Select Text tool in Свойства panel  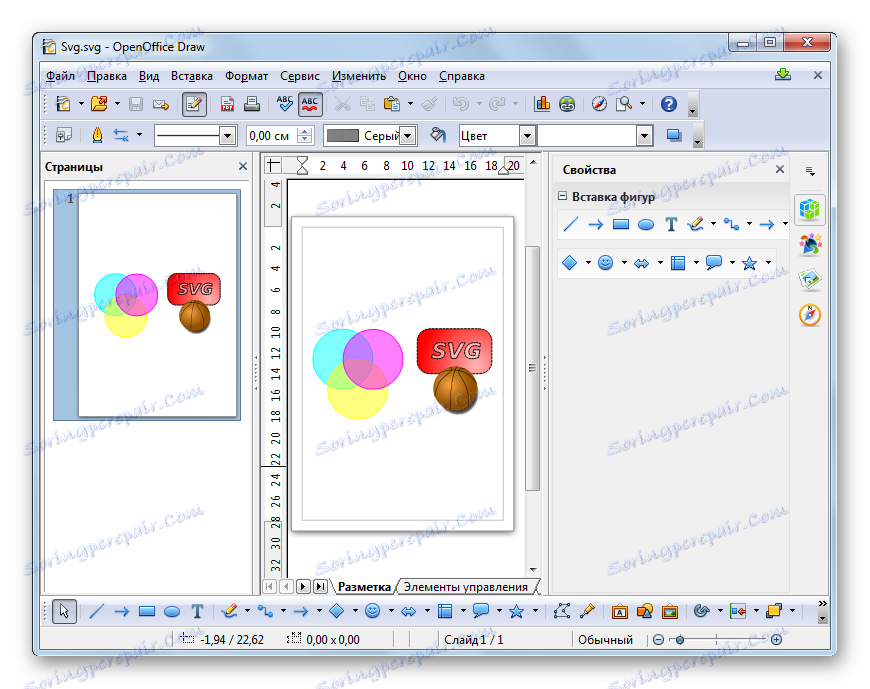pyautogui.click(x=671, y=224)
